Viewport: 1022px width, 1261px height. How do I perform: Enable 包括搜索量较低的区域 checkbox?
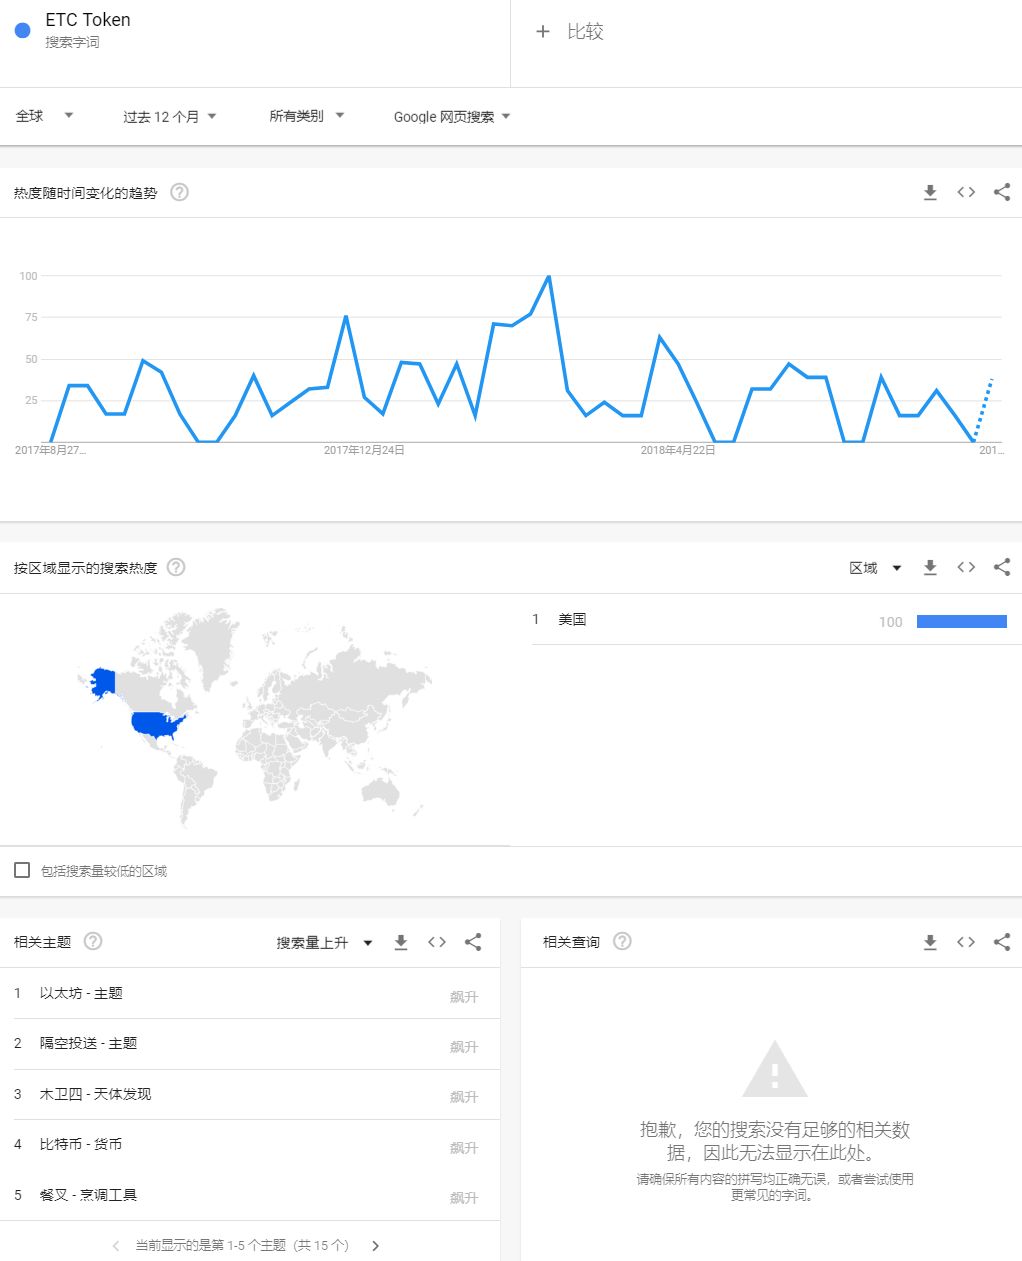22,870
